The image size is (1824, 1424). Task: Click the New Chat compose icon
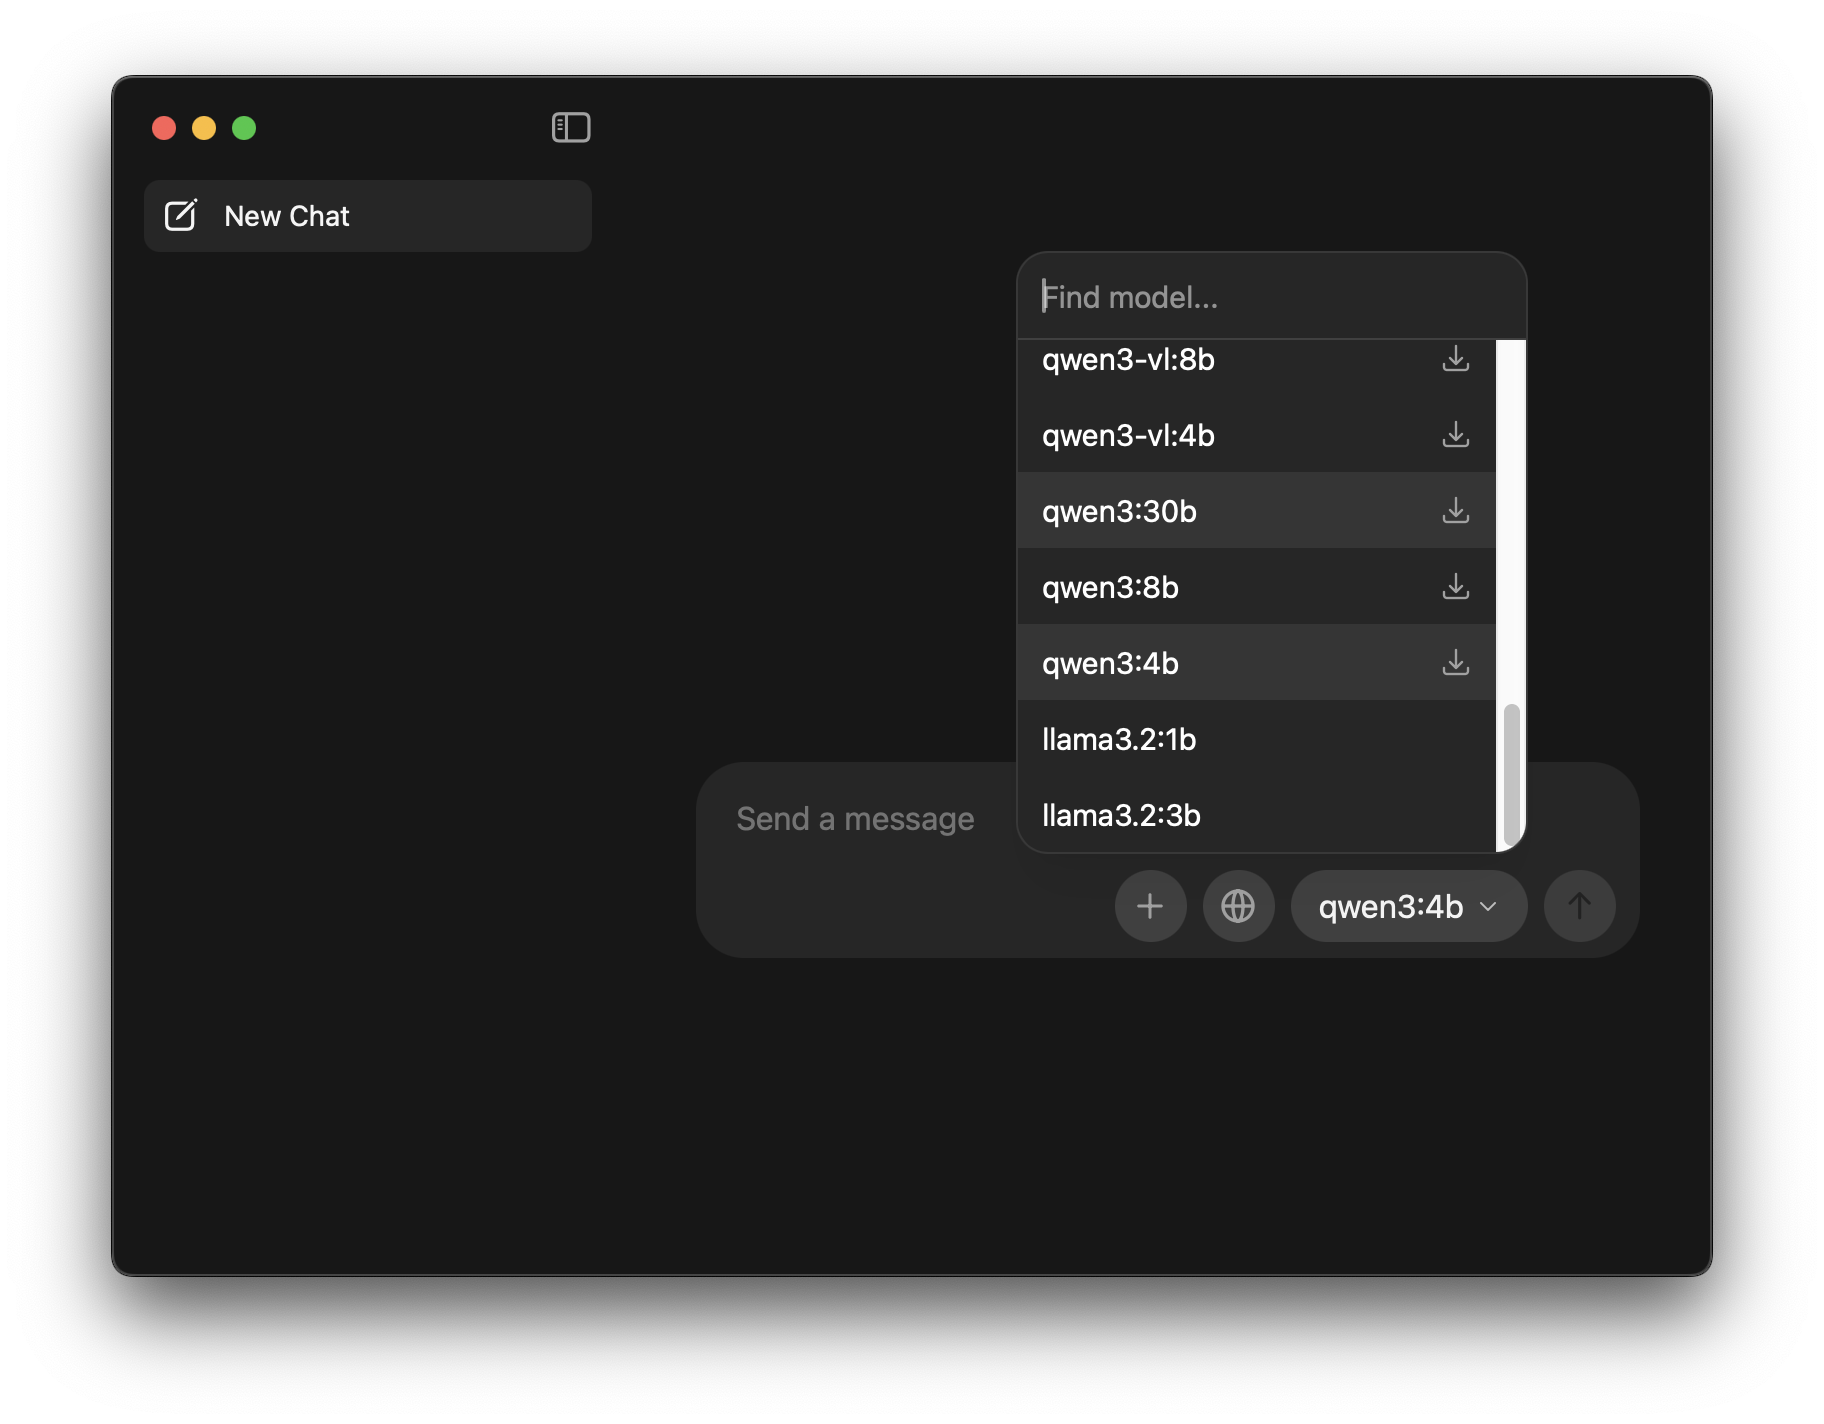point(181,215)
